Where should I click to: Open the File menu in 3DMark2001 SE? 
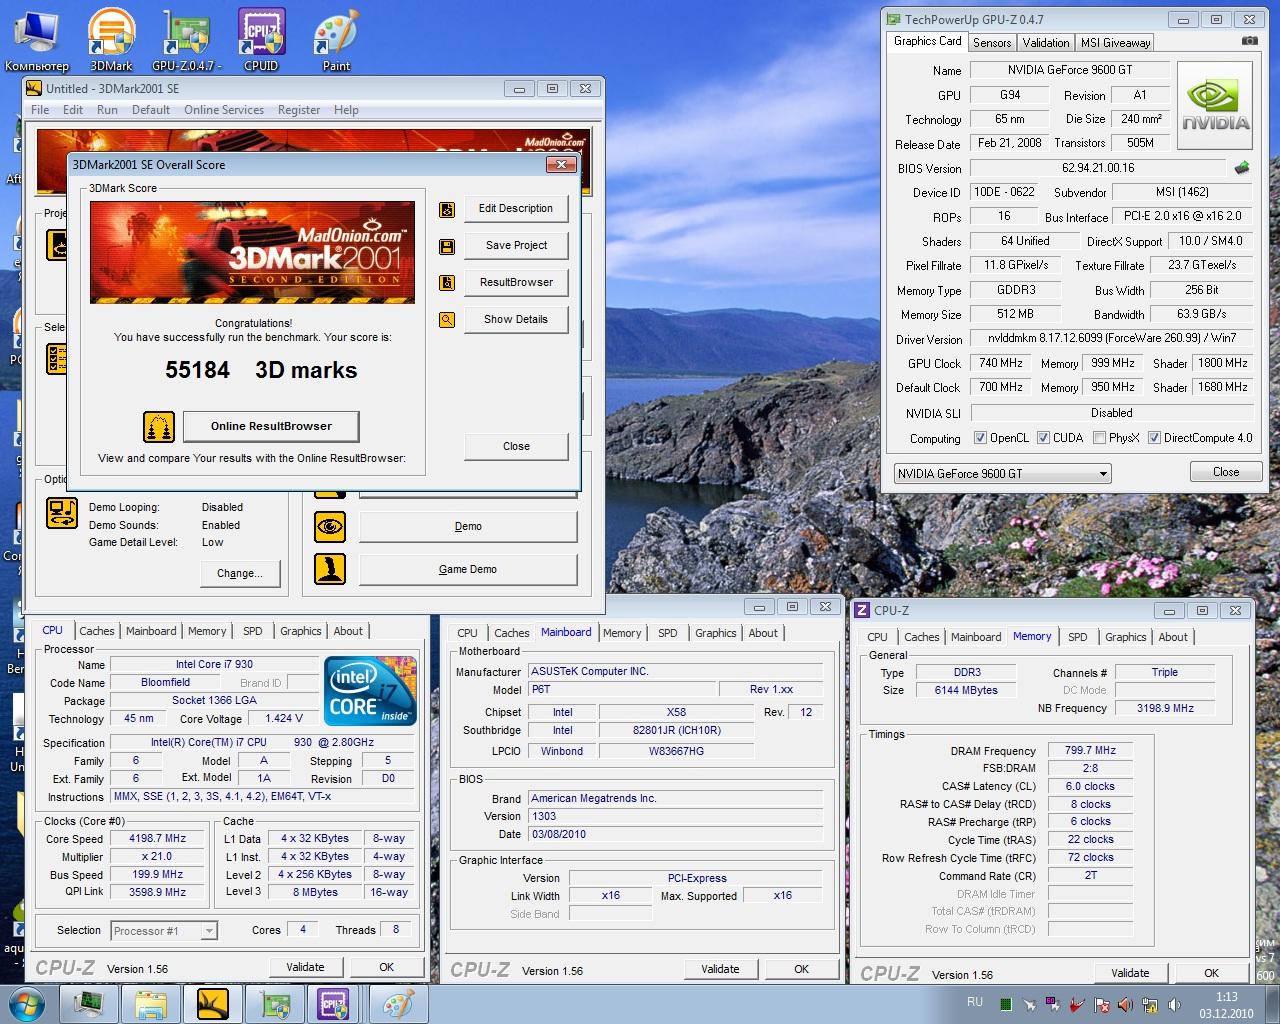(40, 110)
